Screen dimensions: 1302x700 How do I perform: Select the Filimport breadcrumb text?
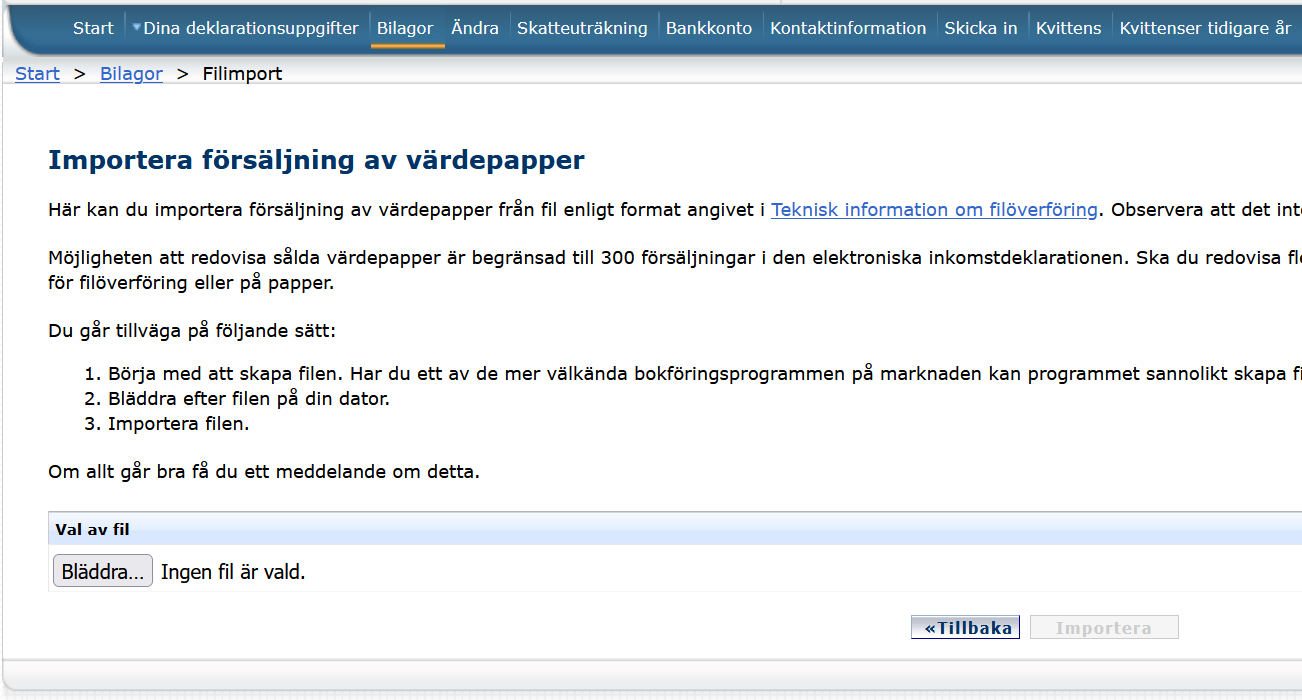click(x=242, y=73)
